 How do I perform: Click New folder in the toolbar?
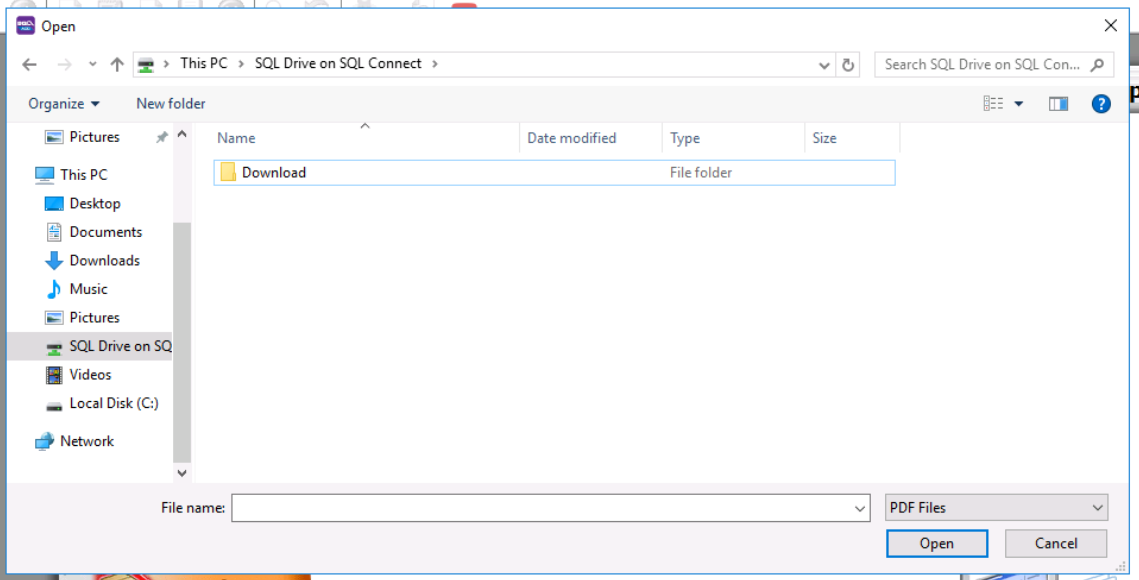tap(171, 104)
